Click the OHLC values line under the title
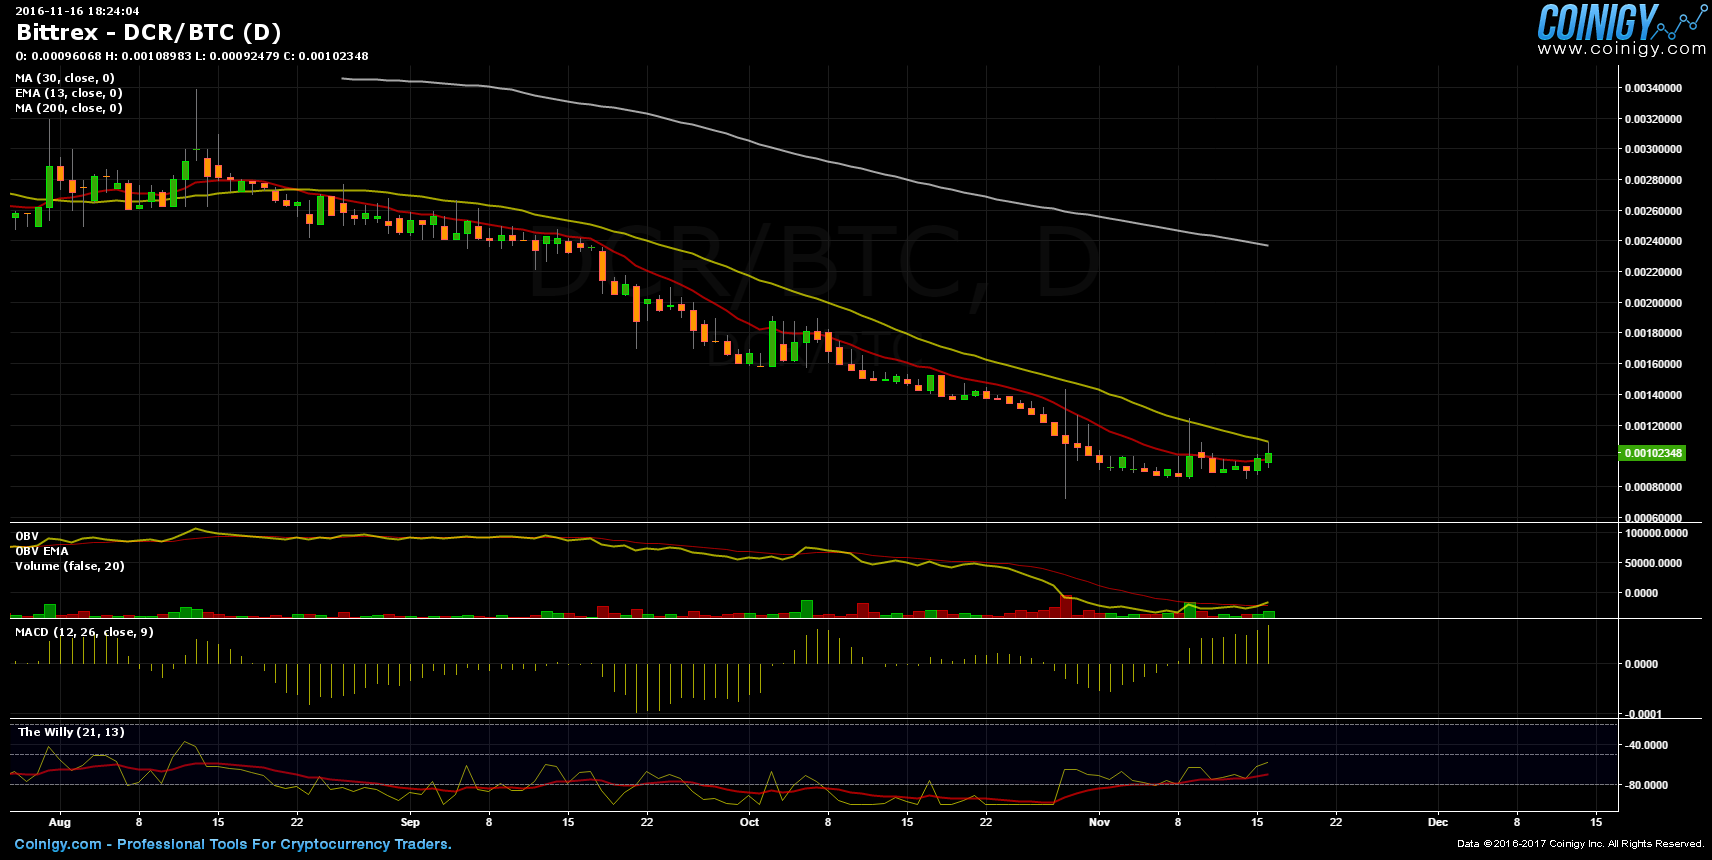Screen dimensions: 1712x860 point(192,56)
